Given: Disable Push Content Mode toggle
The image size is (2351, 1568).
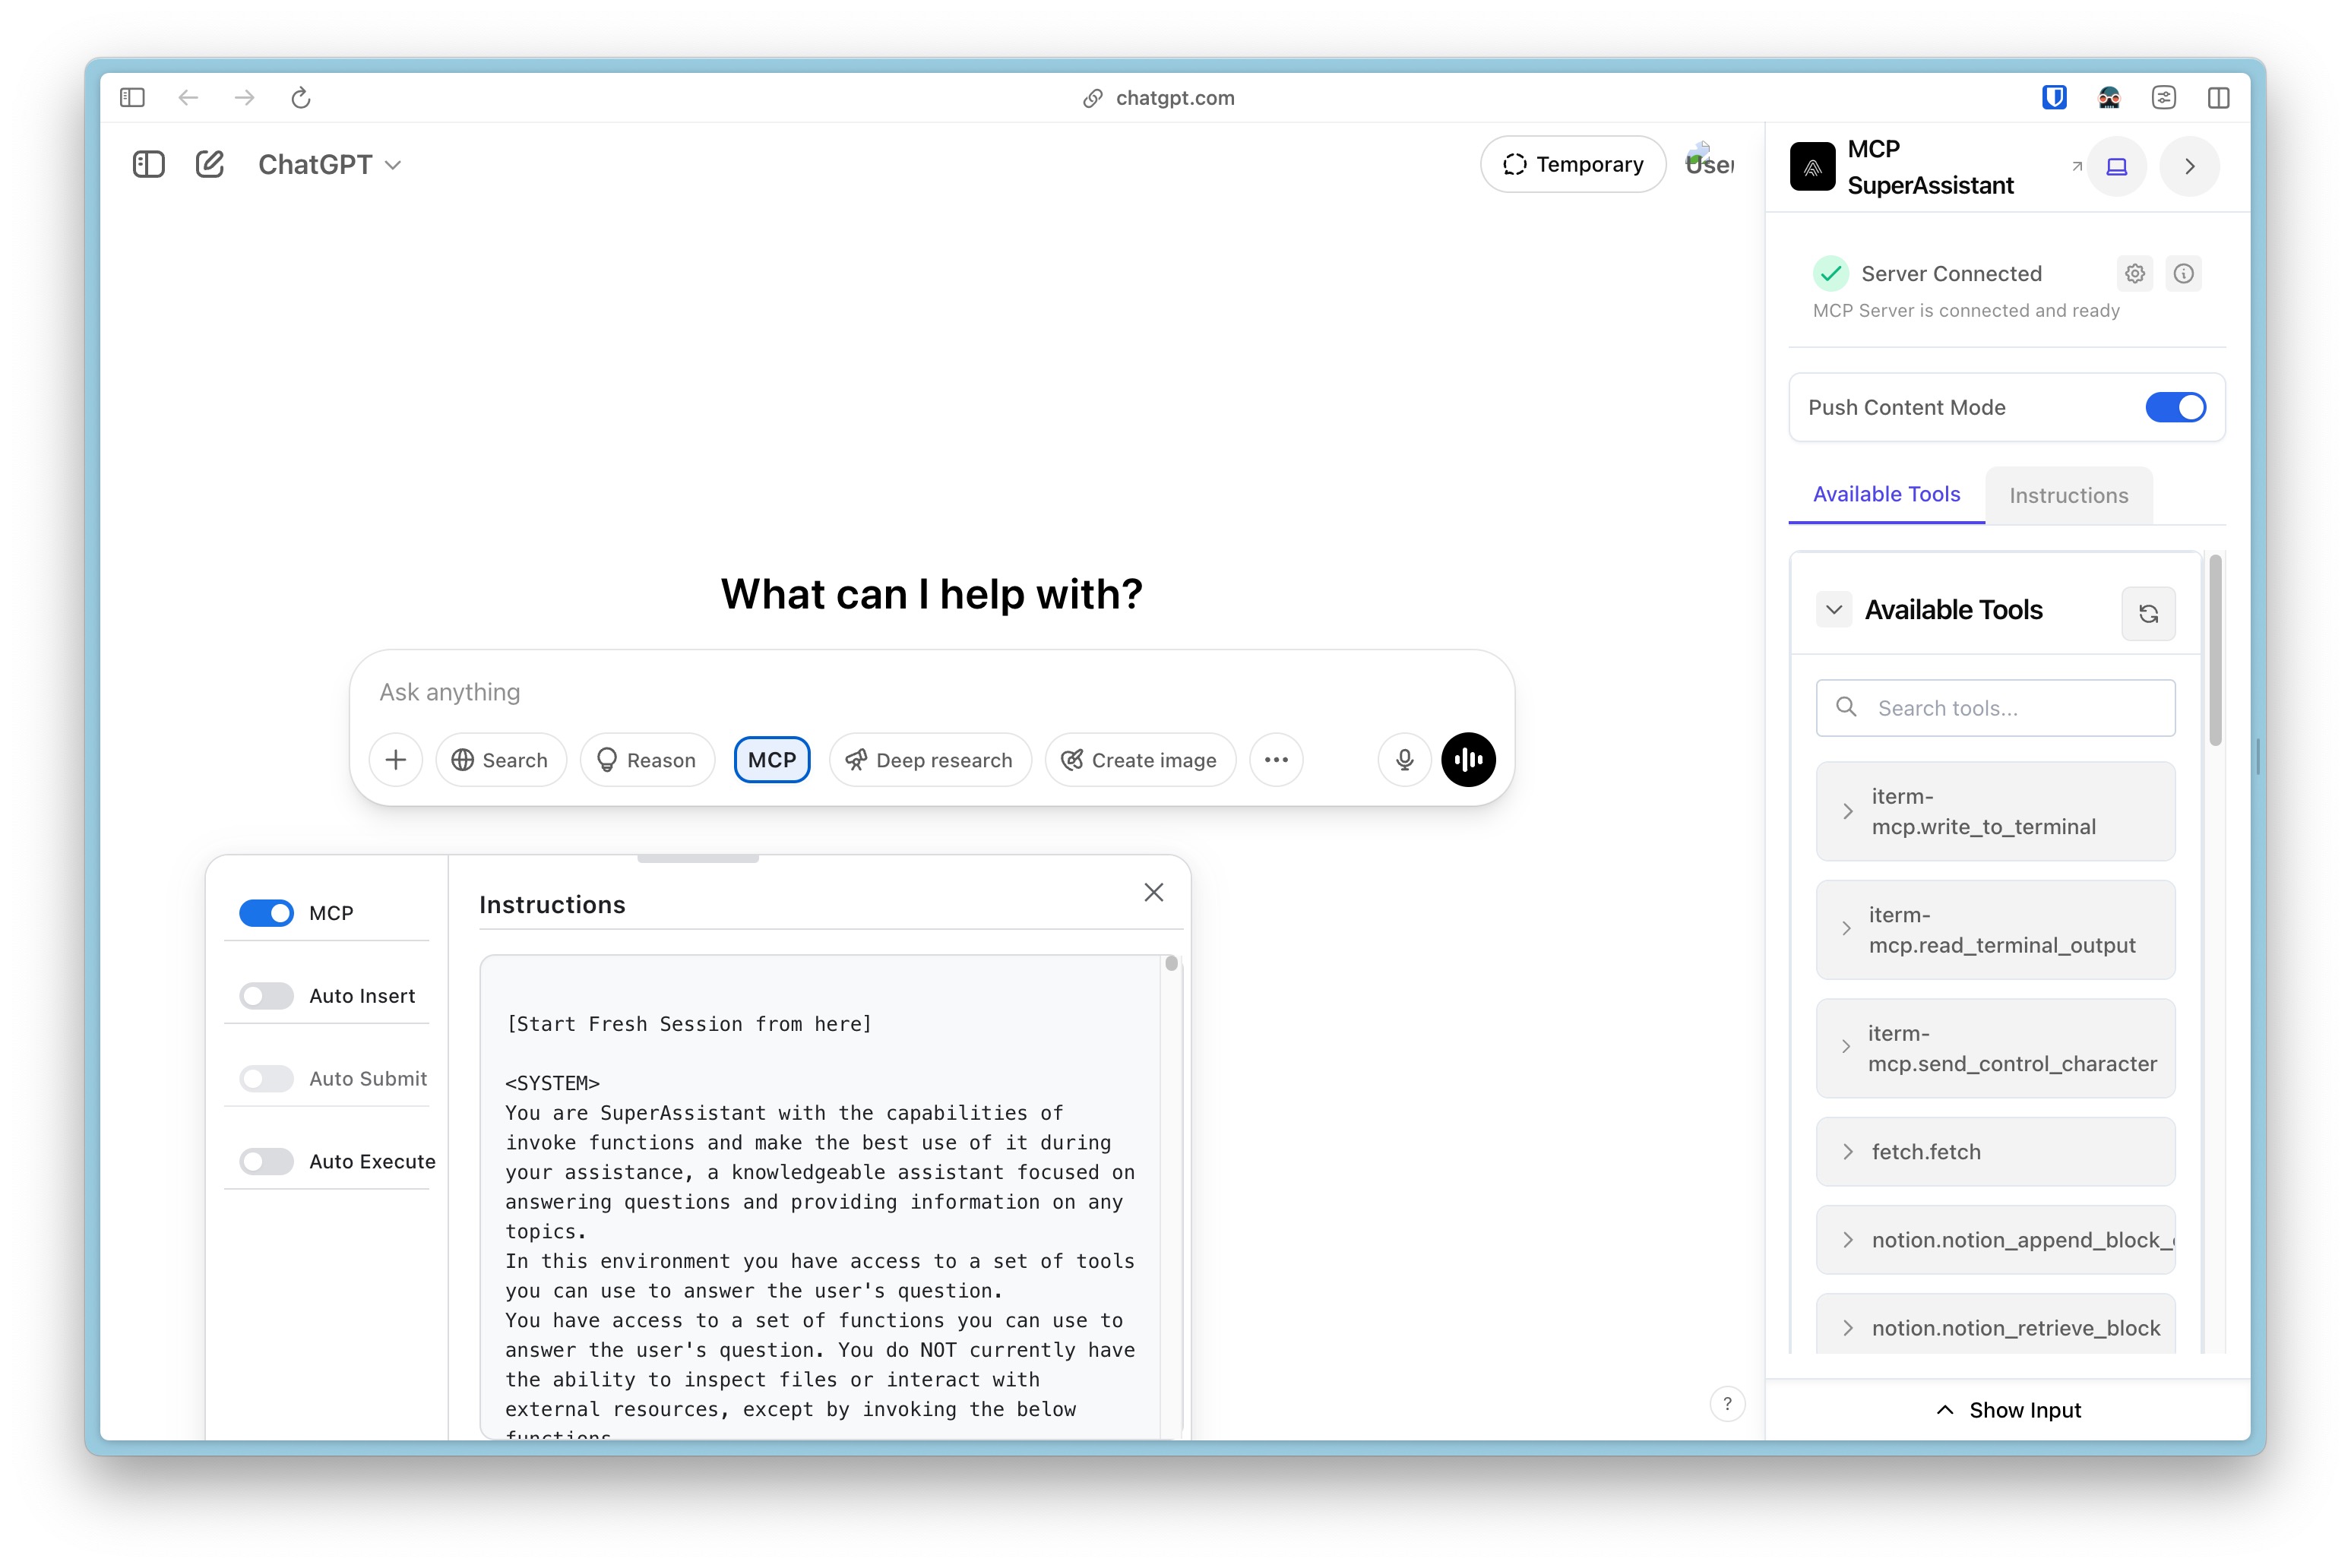Looking at the screenshot, I should pos(2174,407).
